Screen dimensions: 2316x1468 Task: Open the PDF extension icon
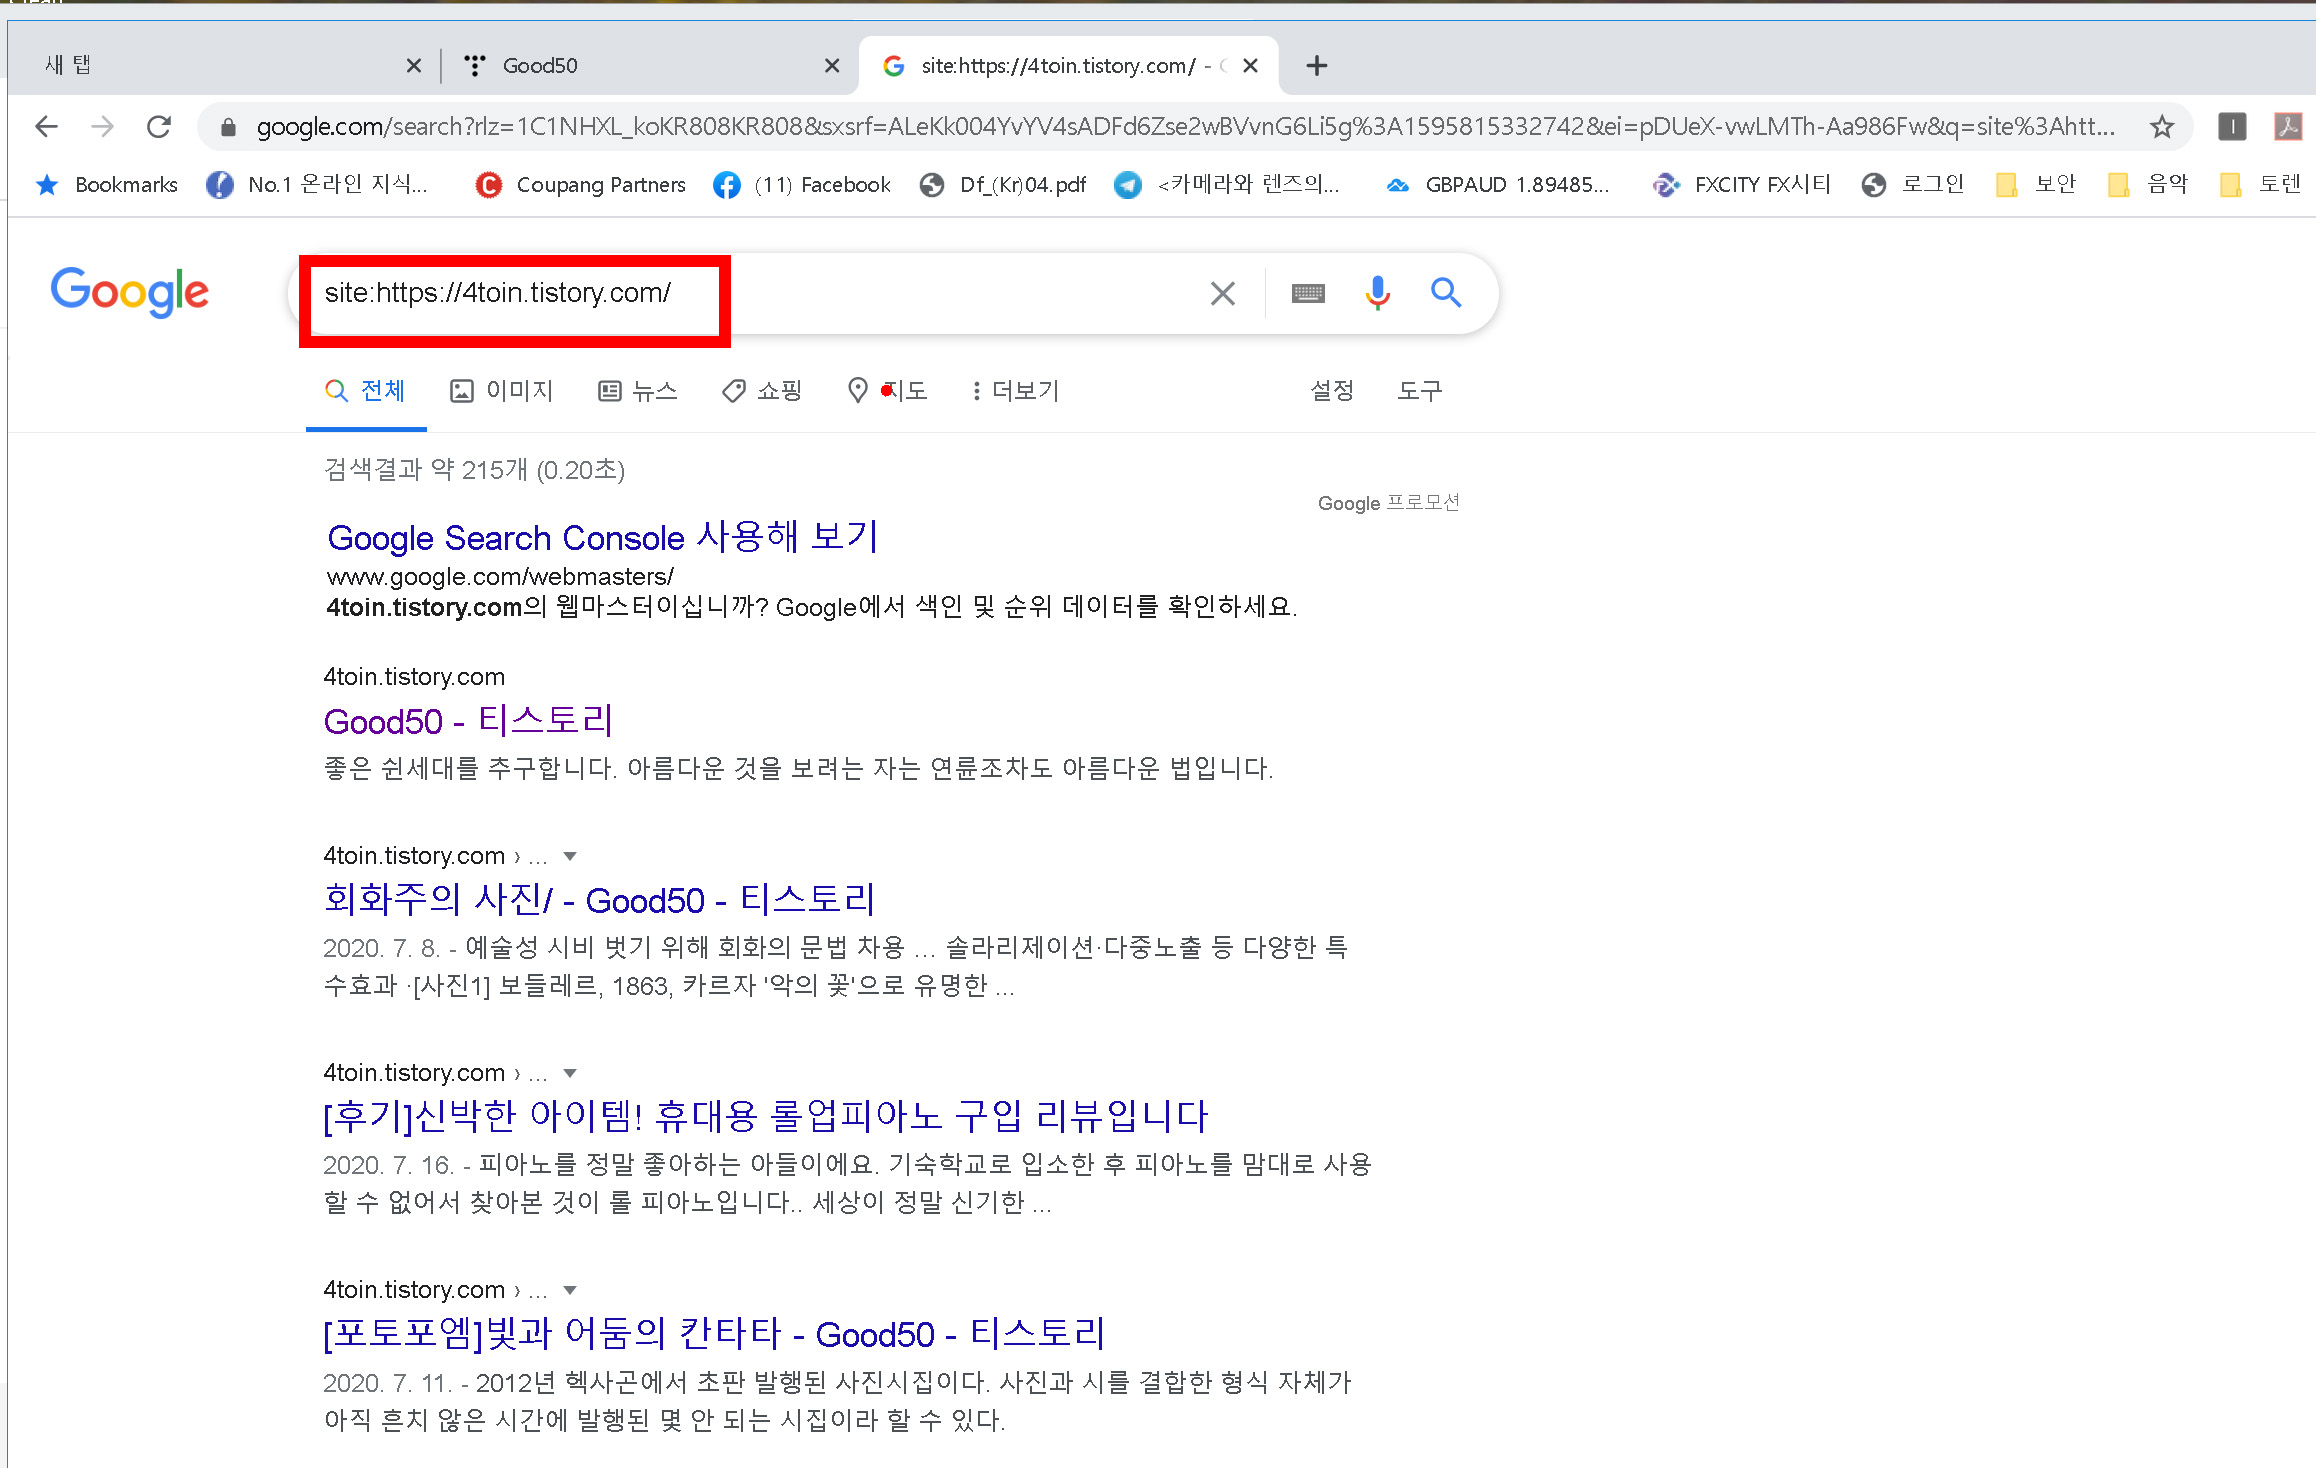point(2288,127)
